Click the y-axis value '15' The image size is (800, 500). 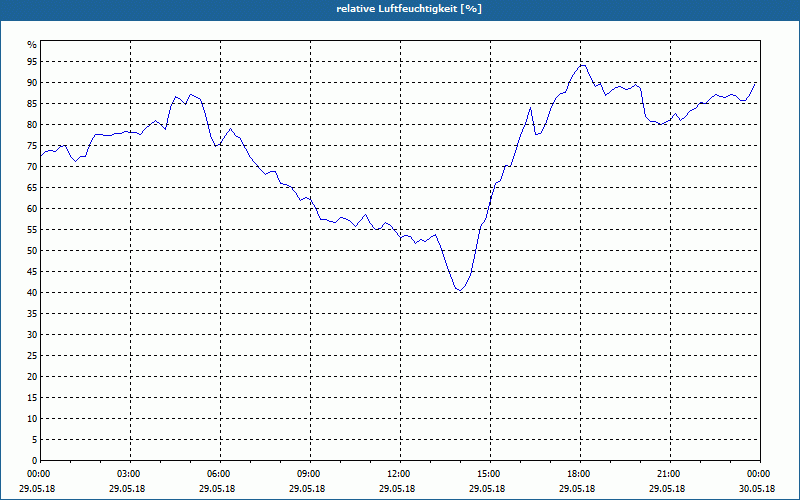pyautogui.click(x=32, y=397)
